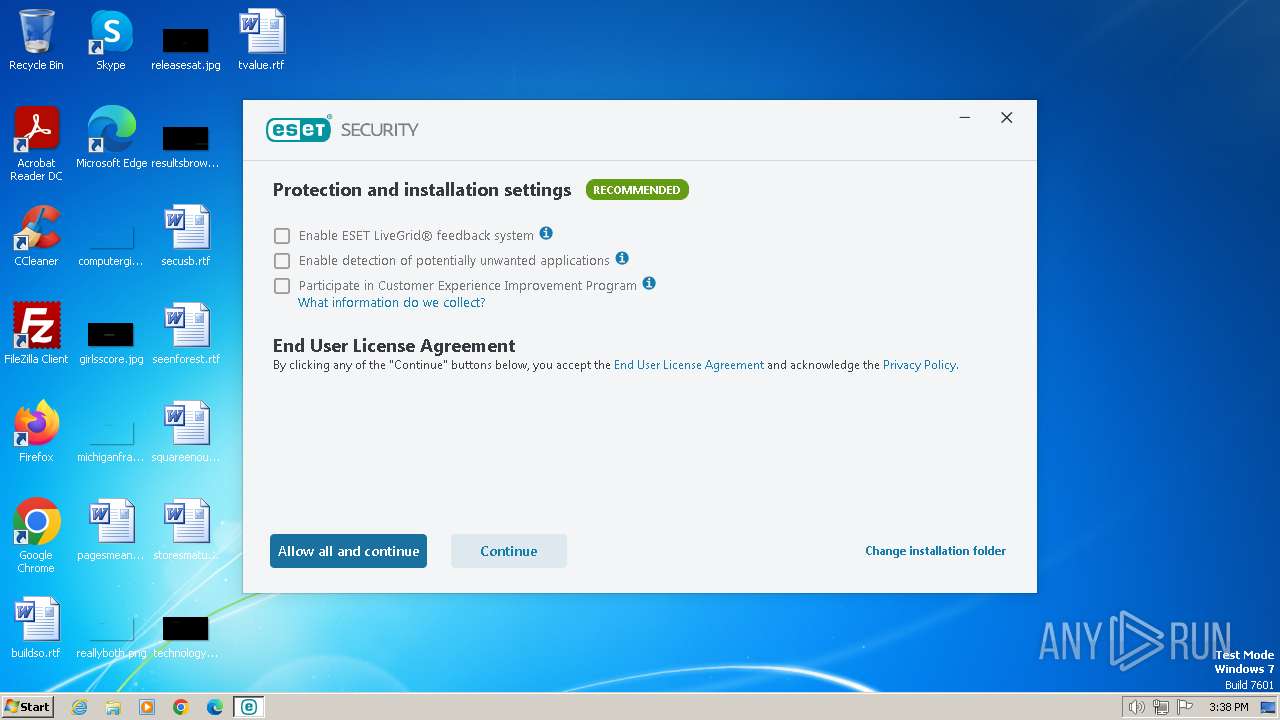Select the squareenou... document icon

pos(186,432)
